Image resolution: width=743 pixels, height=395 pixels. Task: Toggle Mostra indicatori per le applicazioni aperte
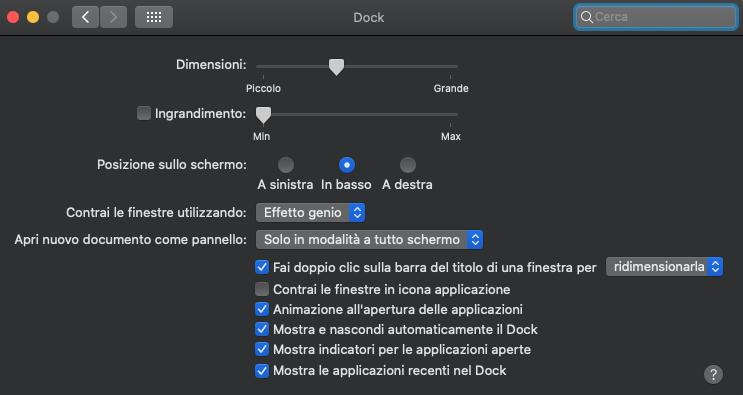coord(262,350)
